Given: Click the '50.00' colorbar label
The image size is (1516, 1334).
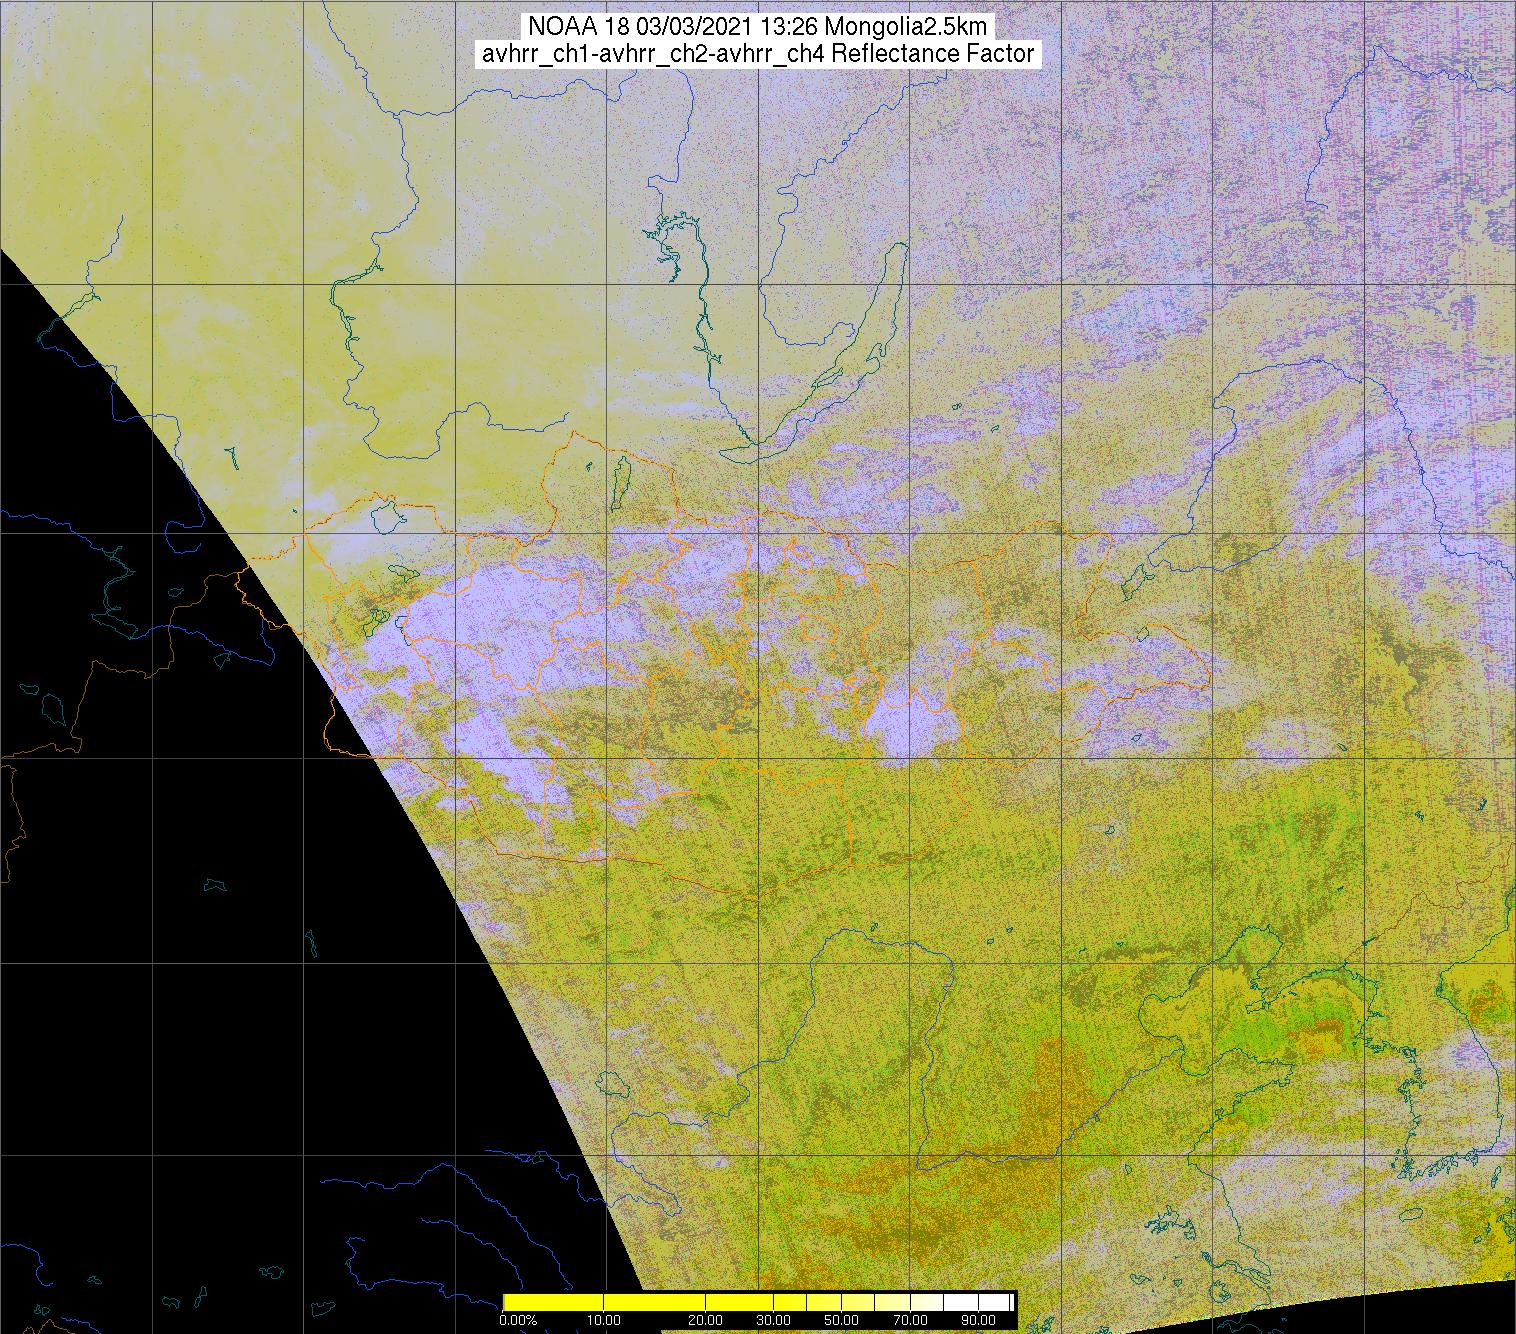Looking at the screenshot, I should point(842,1320).
